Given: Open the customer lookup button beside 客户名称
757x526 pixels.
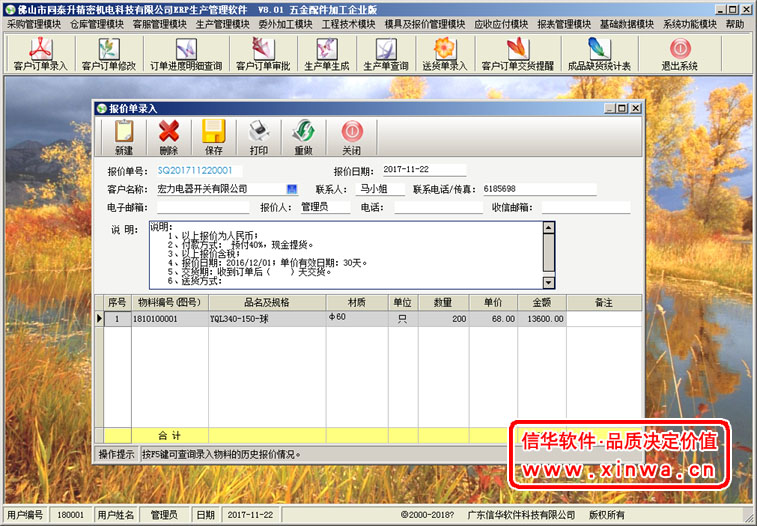Looking at the screenshot, I should tap(292, 188).
